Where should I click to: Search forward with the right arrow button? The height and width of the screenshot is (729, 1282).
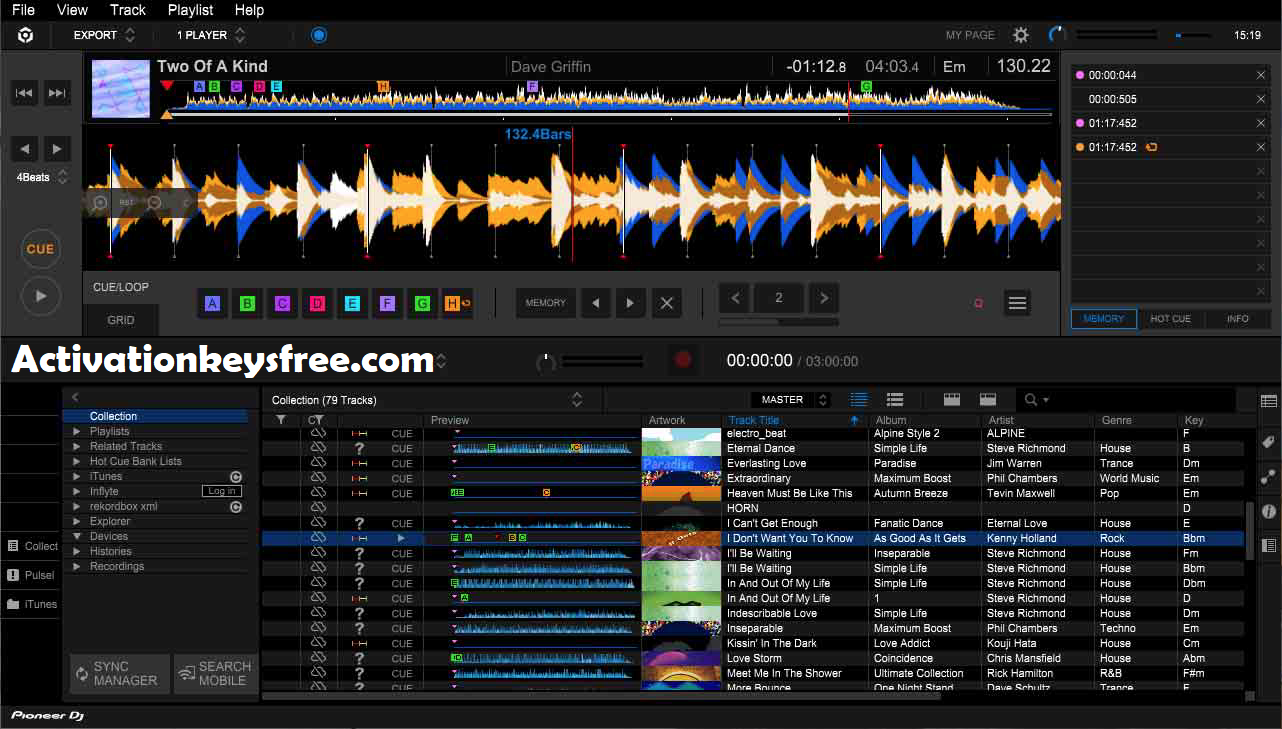[58, 149]
